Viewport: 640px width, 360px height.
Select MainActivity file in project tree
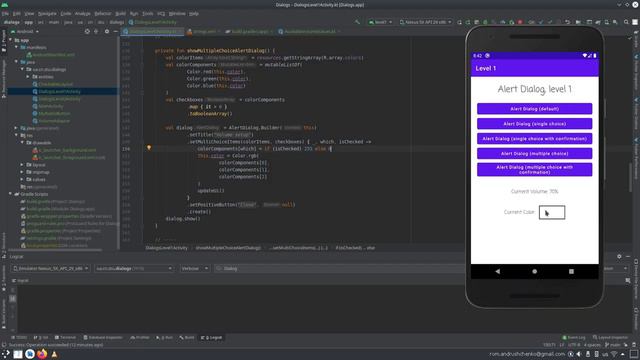click(x=51, y=106)
